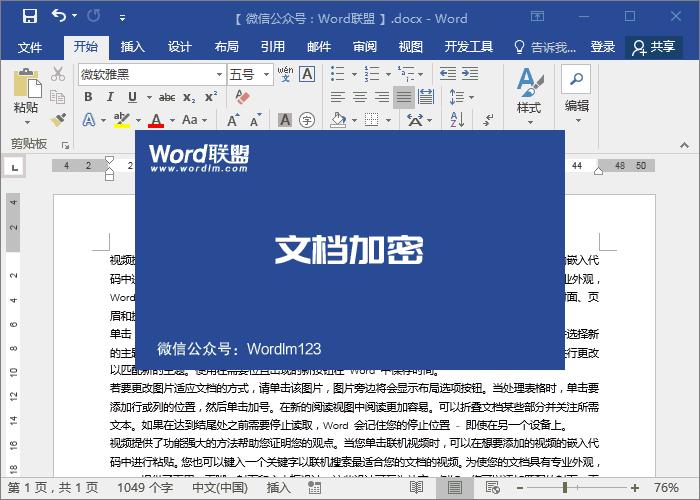Open the 样式 styles gallery
The image size is (700, 500).
(529, 96)
